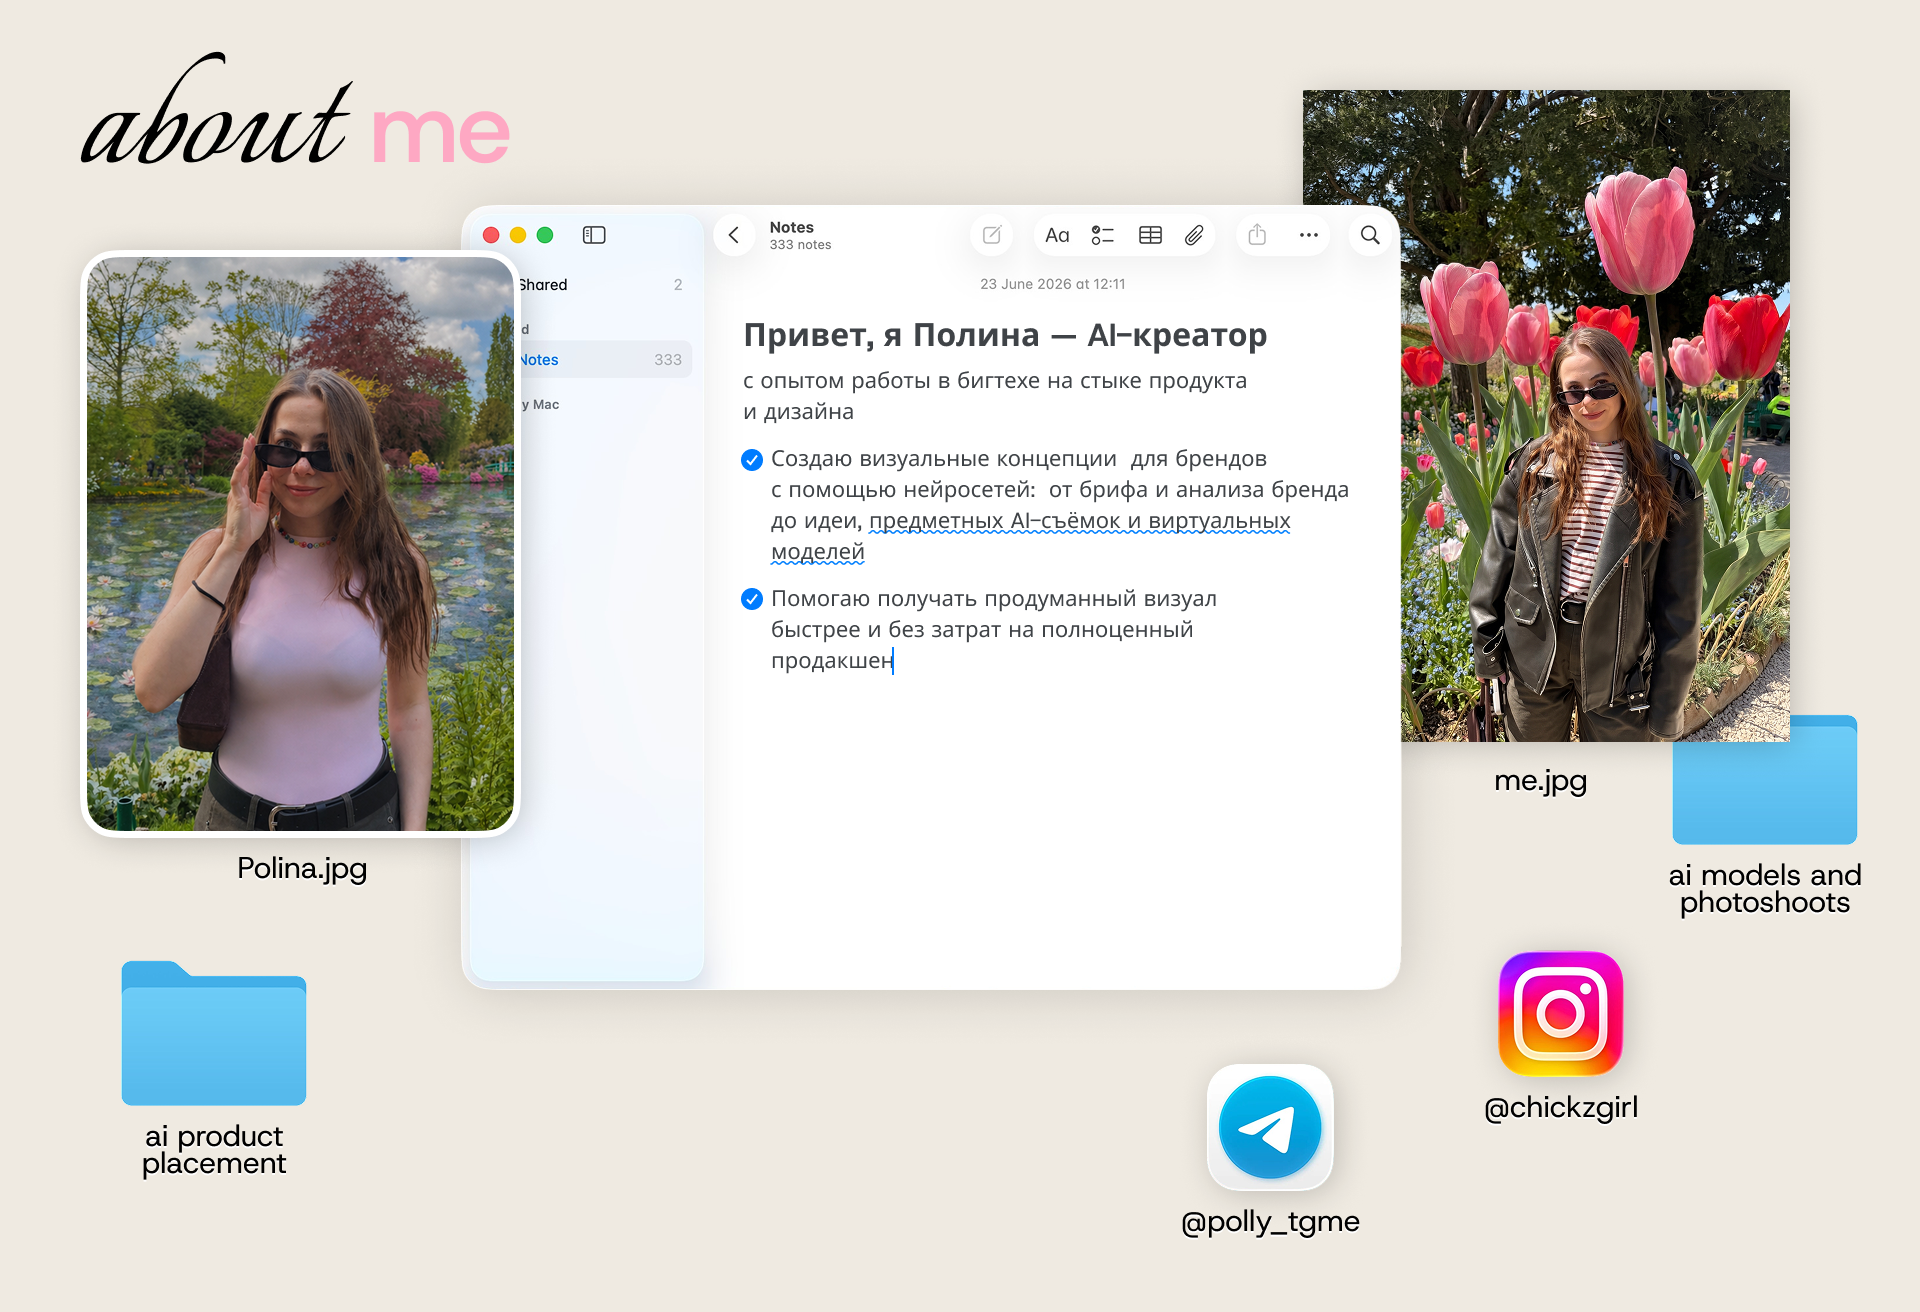Click the '333 notes' subtitle in toolbar
Image resolution: width=1920 pixels, height=1312 pixels.
(x=800, y=245)
